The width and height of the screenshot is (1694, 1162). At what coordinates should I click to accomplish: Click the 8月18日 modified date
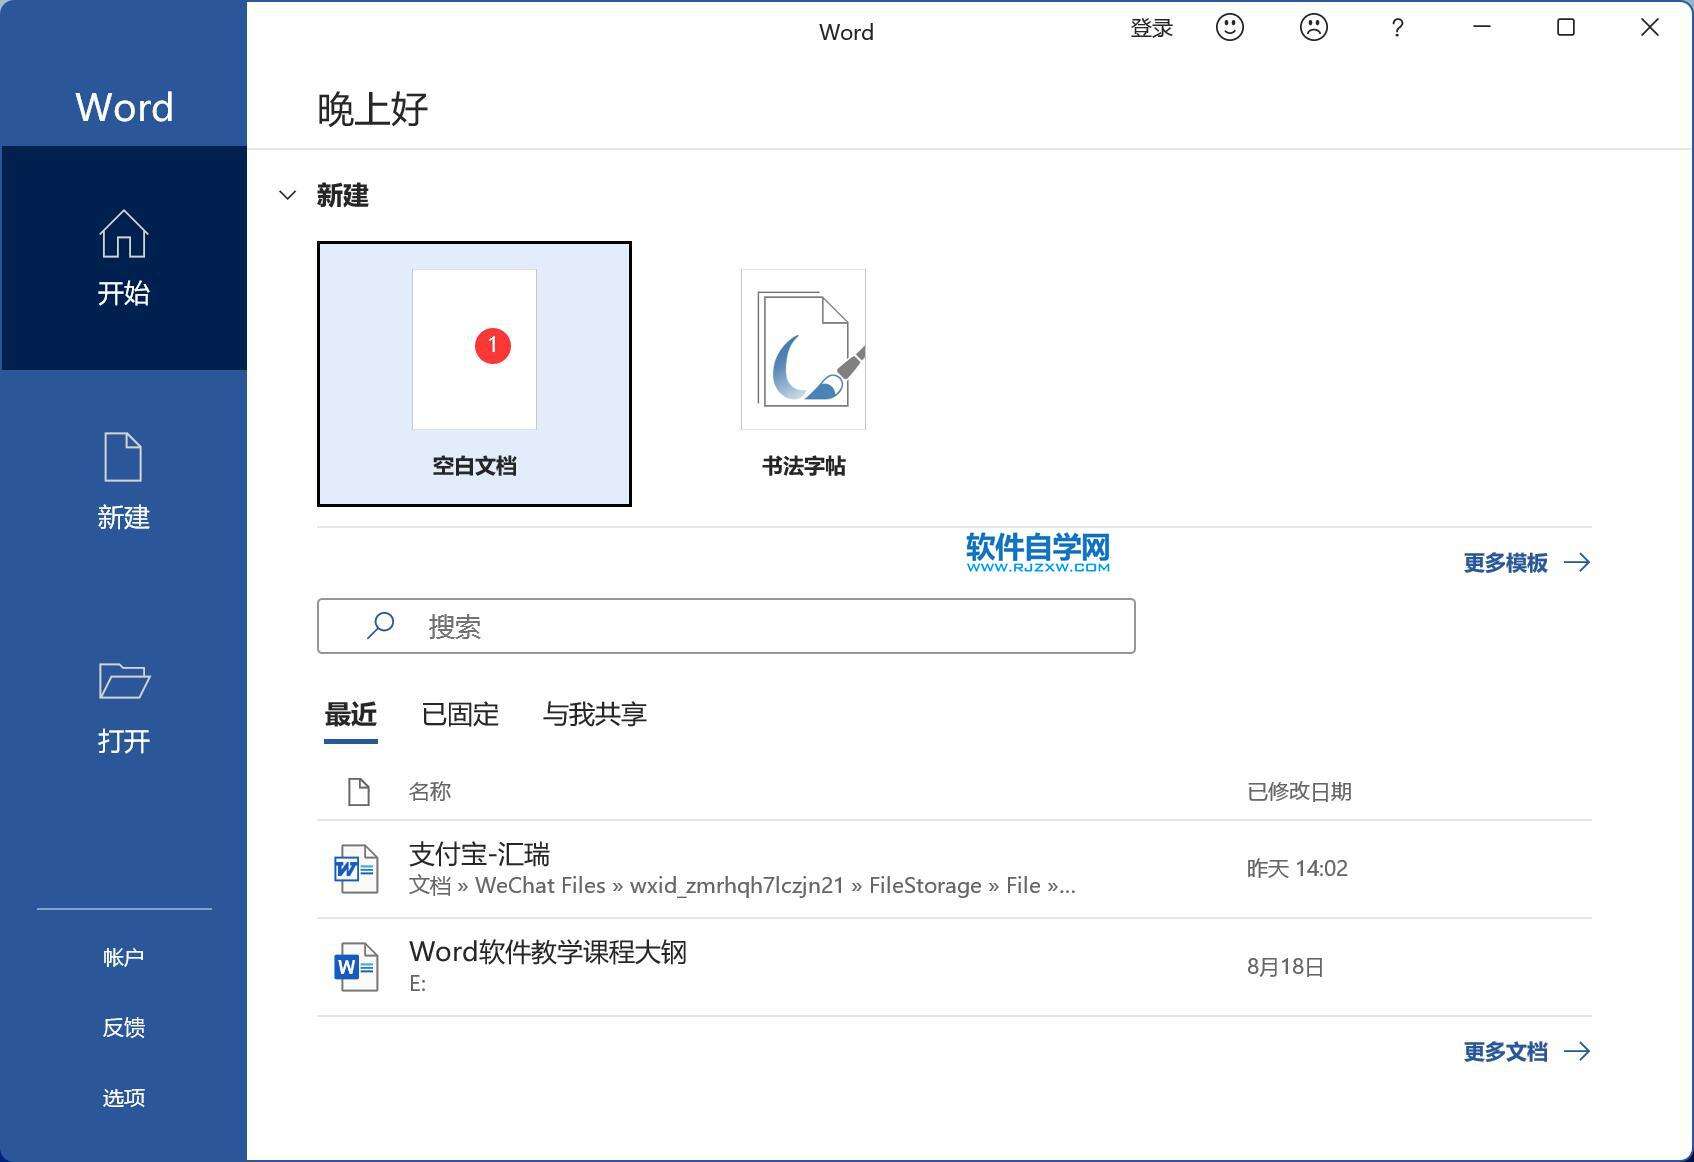pos(1285,967)
